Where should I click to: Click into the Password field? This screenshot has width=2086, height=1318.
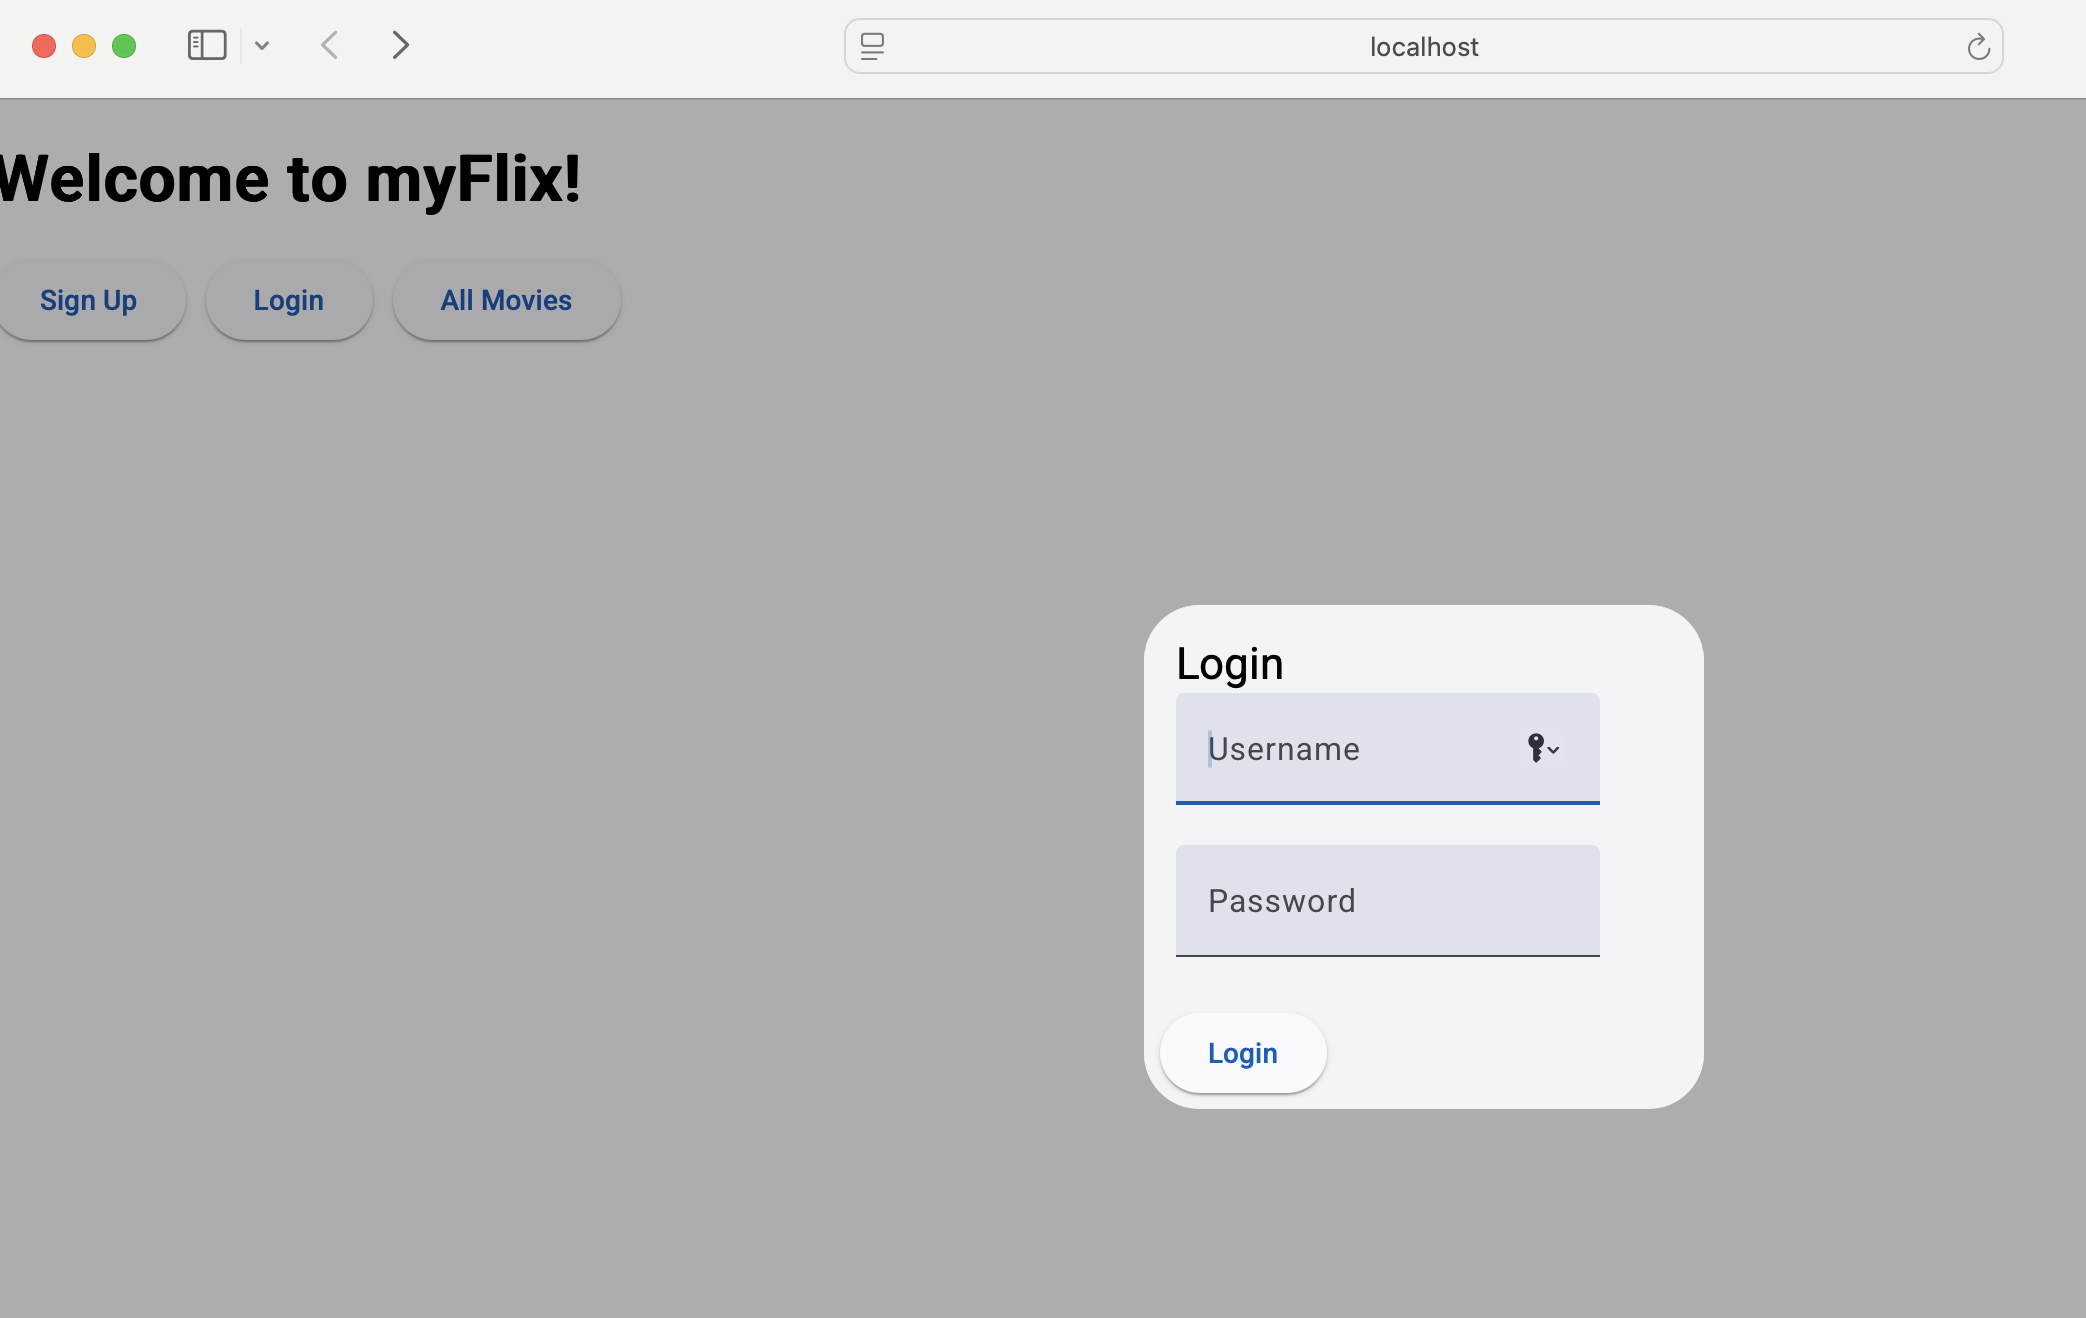pyautogui.click(x=1387, y=901)
